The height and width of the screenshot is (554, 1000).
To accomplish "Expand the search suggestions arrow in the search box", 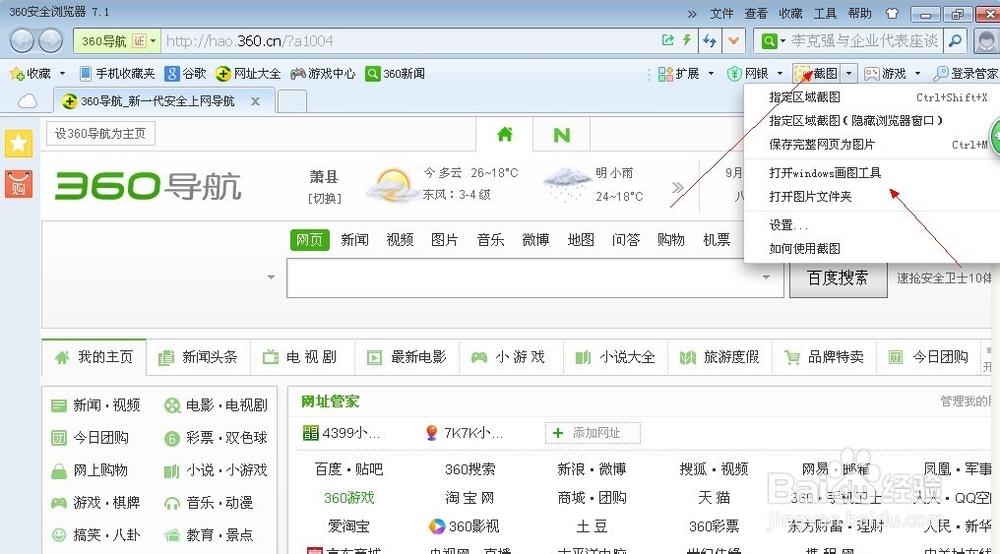I will click(766, 277).
